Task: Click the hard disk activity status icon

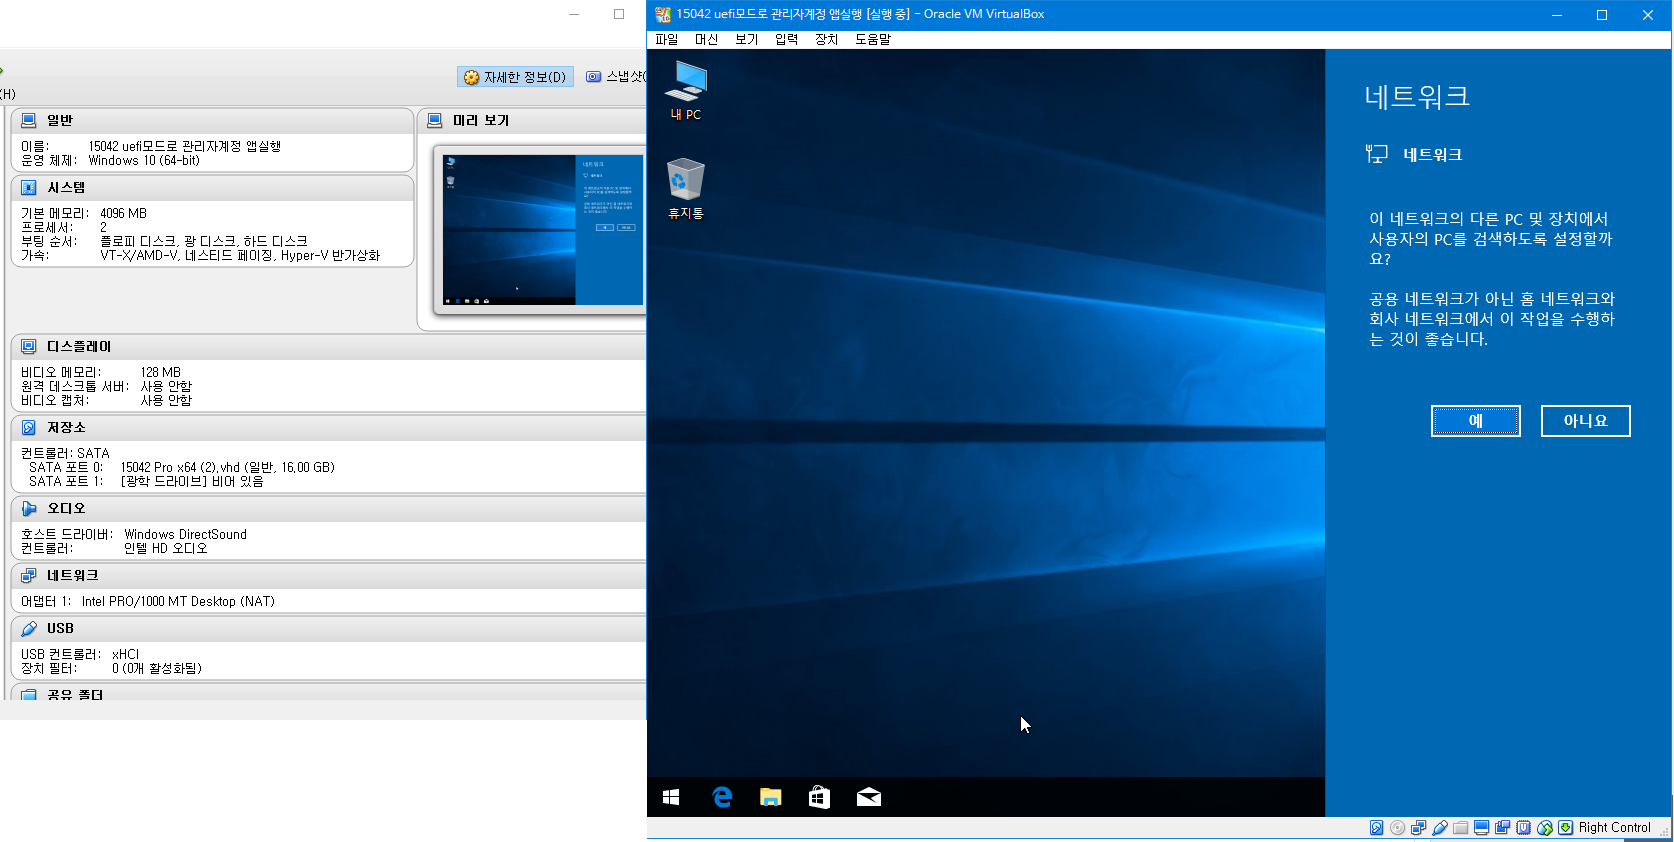Action: pyautogui.click(x=1377, y=828)
